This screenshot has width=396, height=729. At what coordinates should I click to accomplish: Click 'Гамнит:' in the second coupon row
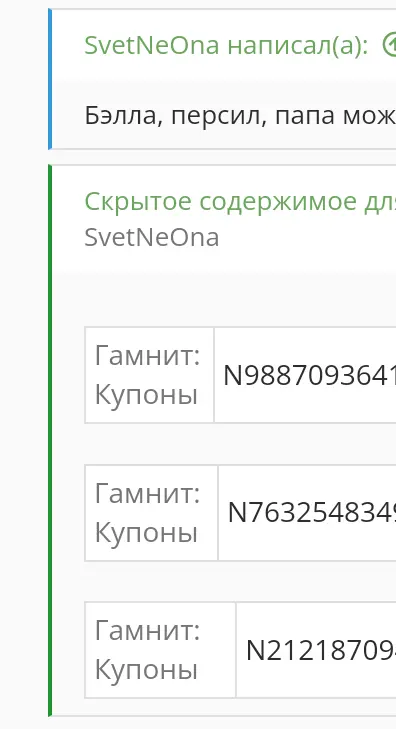147,493
